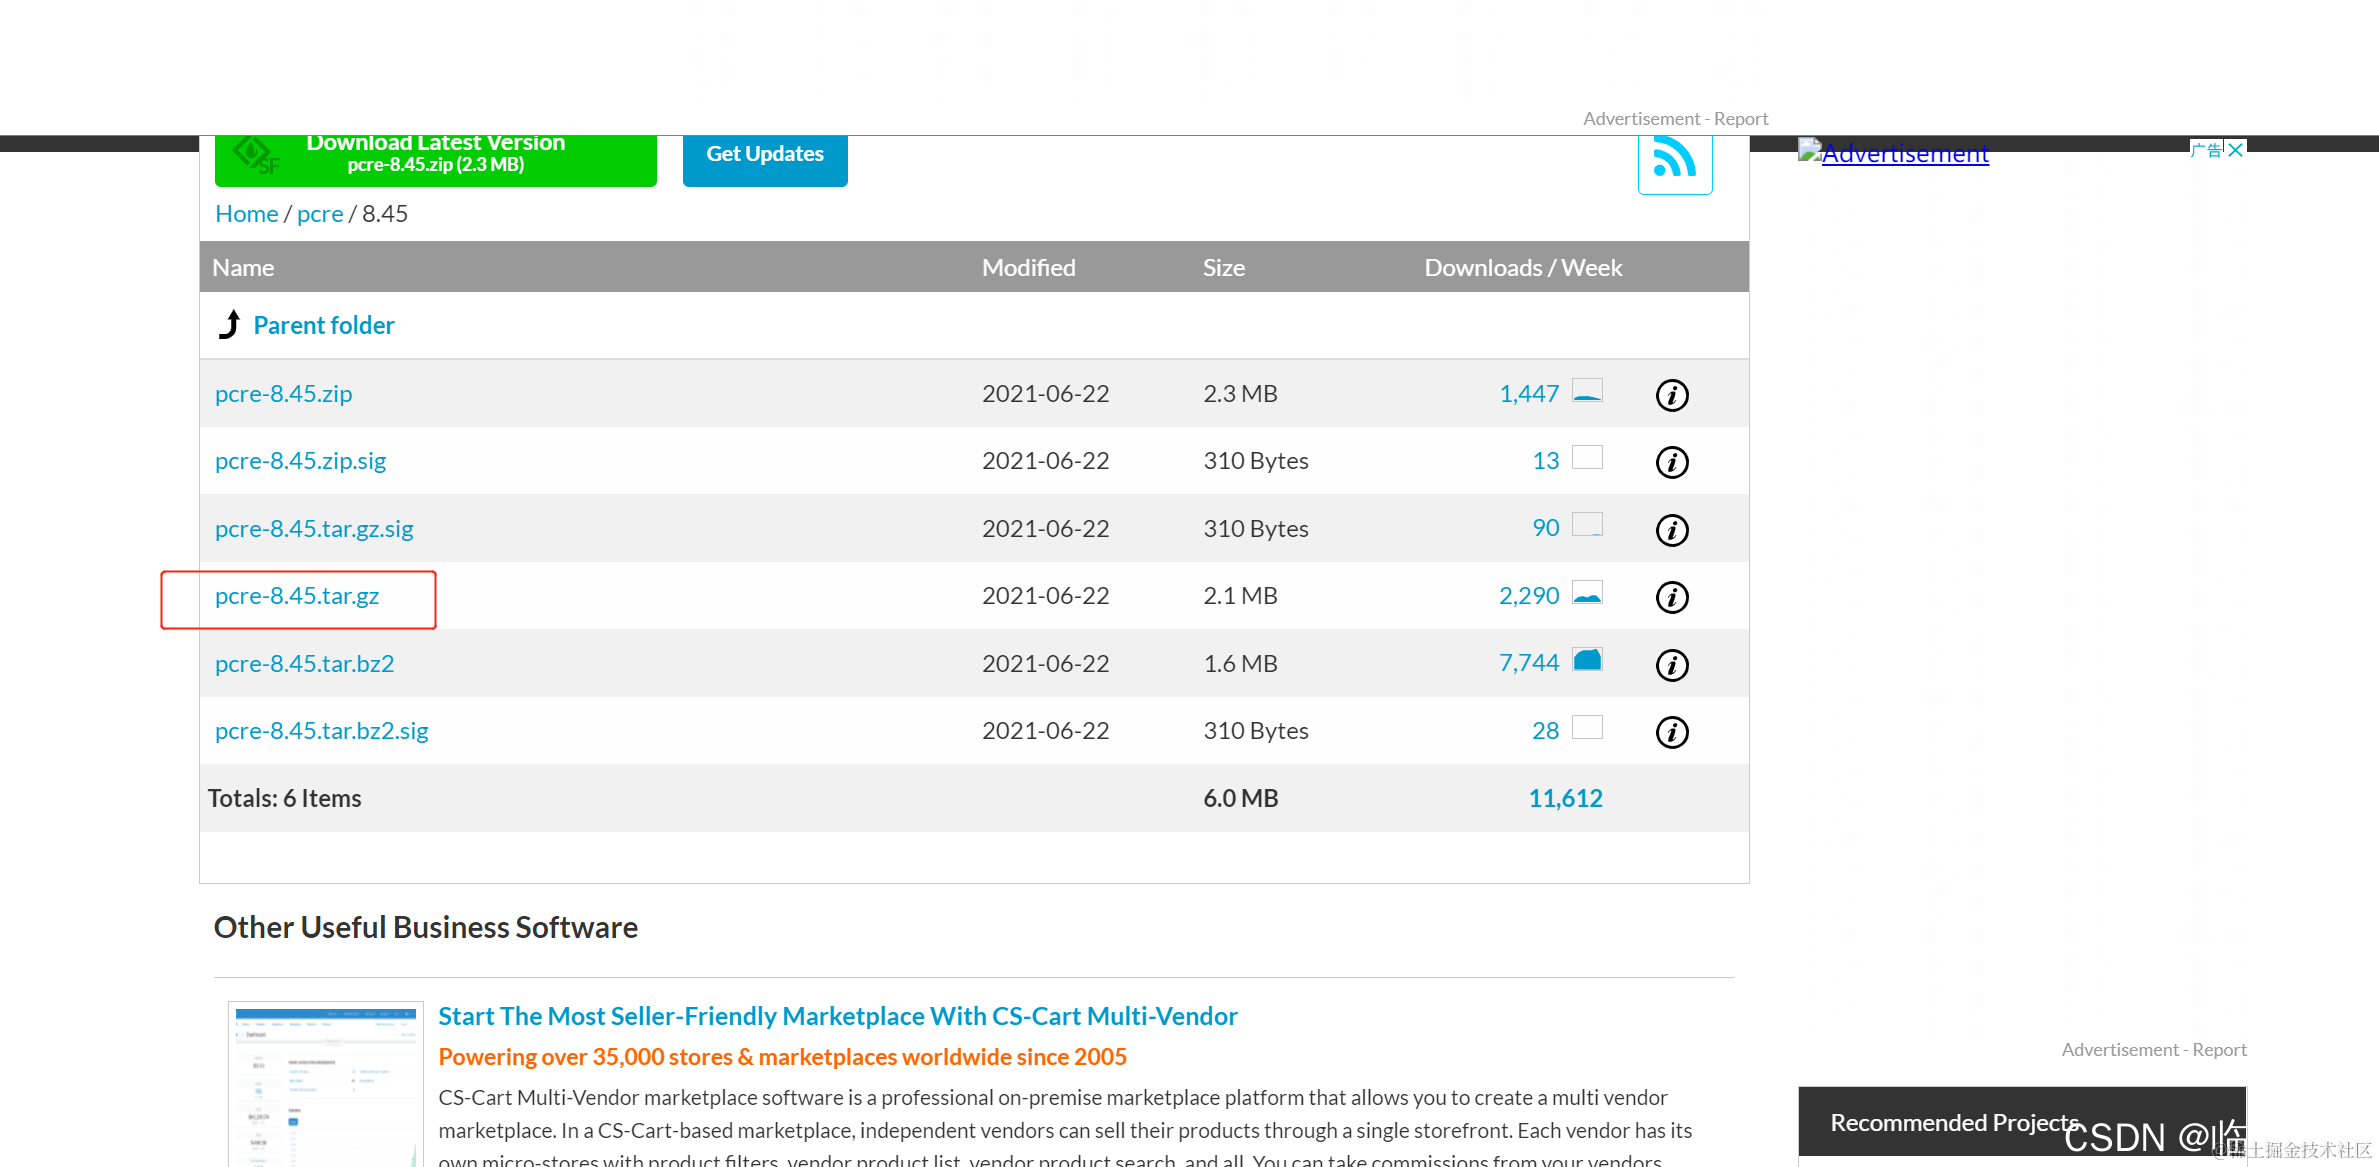Screen dimensions: 2379x1167
Task: View info icon for pcre-8.45.tar.gz
Action: pyautogui.click(x=1672, y=597)
